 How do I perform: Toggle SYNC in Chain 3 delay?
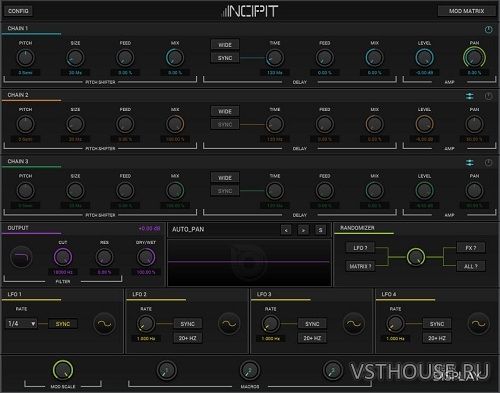coord(225,191)
